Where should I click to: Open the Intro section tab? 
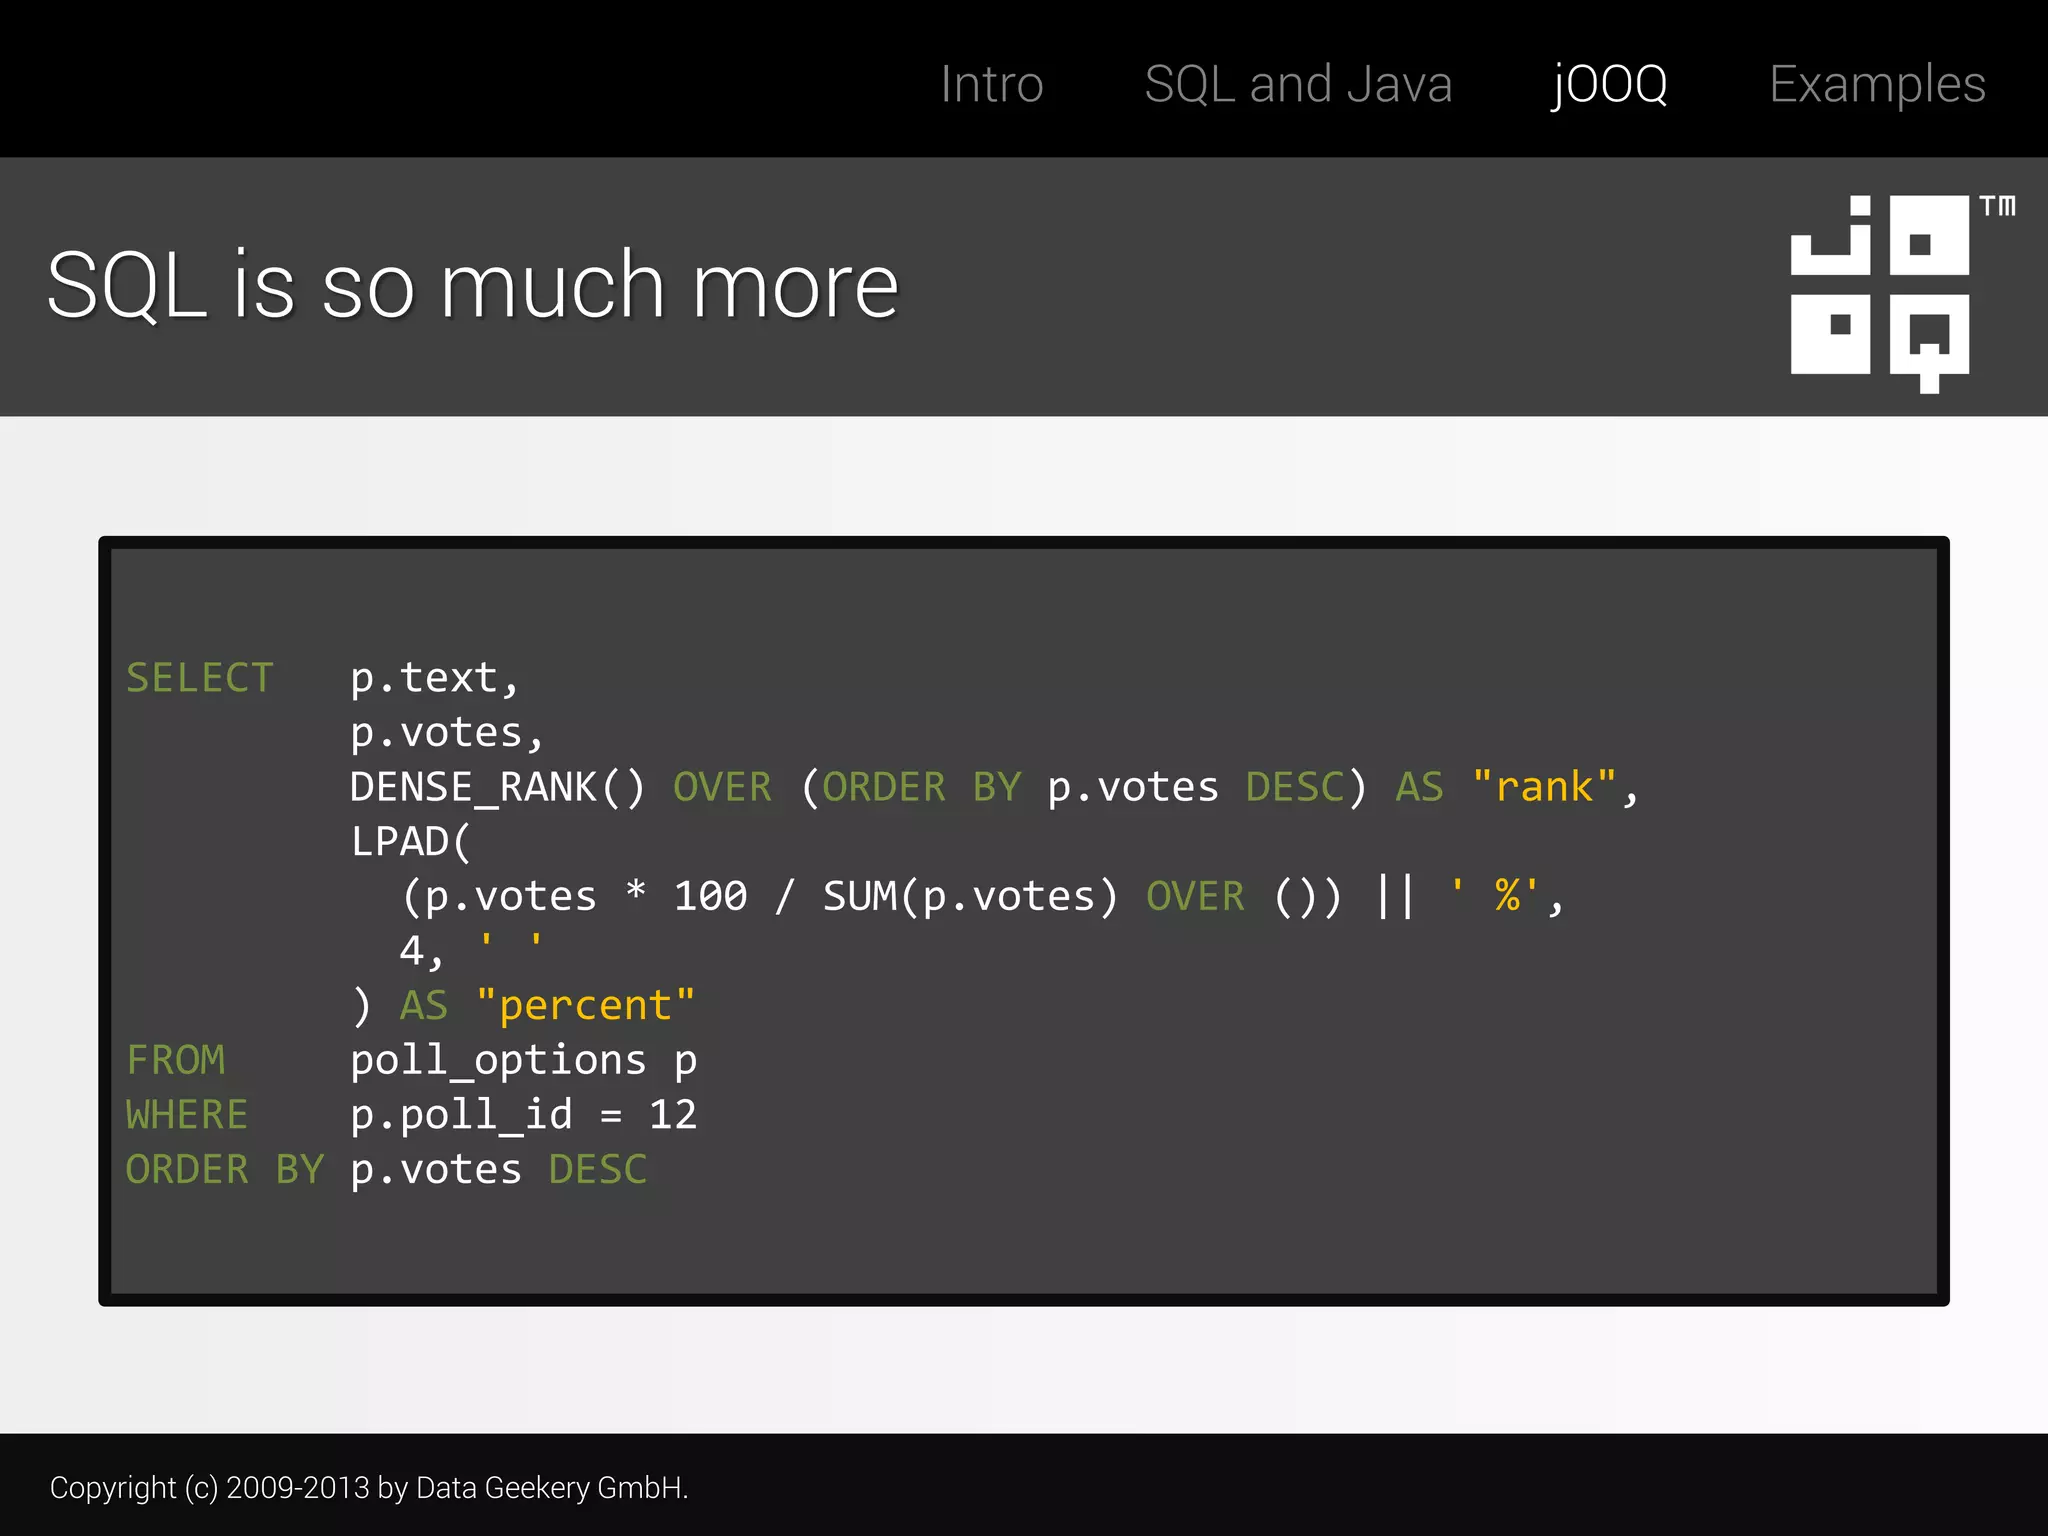coord(991,84)
